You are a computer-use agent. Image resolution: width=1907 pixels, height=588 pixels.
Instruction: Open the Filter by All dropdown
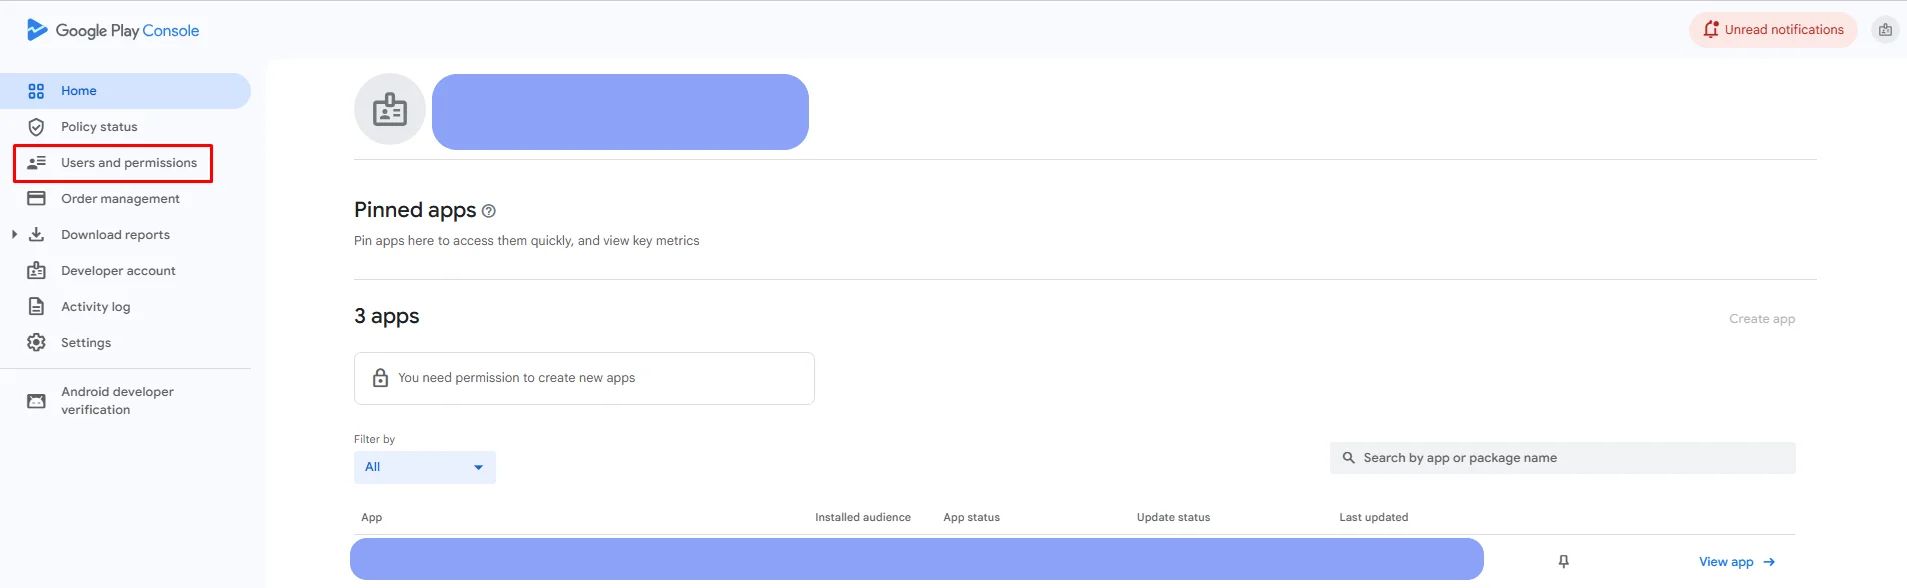point(425,467)
